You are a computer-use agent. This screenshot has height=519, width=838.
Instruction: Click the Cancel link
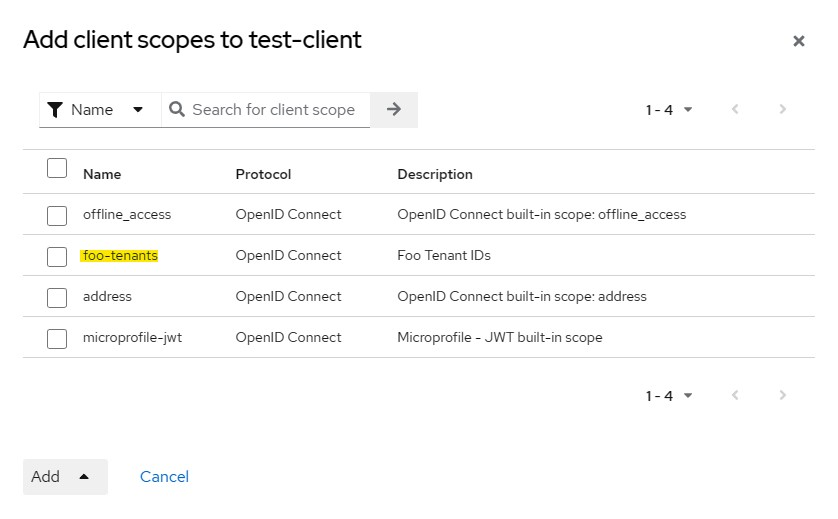tap(164, 476)
